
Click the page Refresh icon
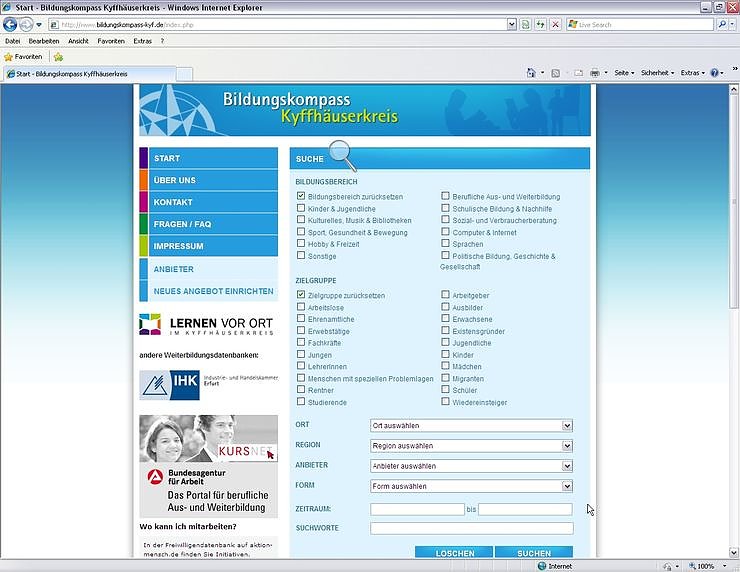[540, 24]
